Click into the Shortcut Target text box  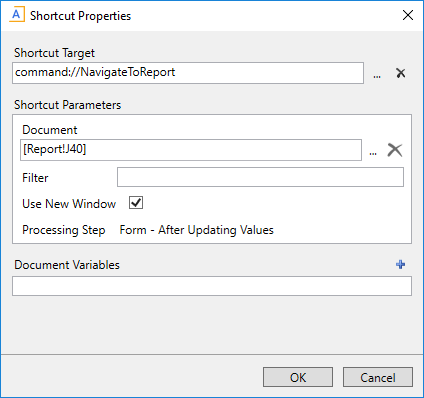click(188, 73)
